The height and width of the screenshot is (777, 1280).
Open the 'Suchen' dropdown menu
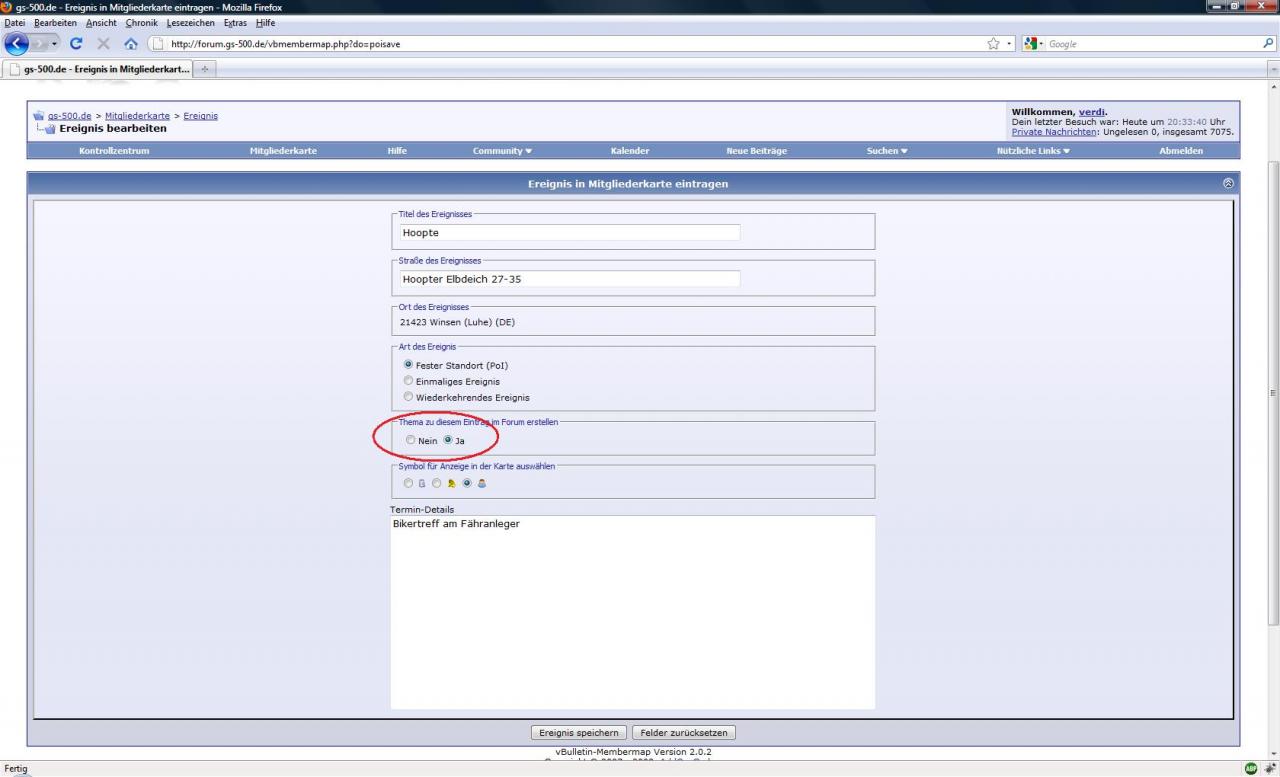point(887,151)
